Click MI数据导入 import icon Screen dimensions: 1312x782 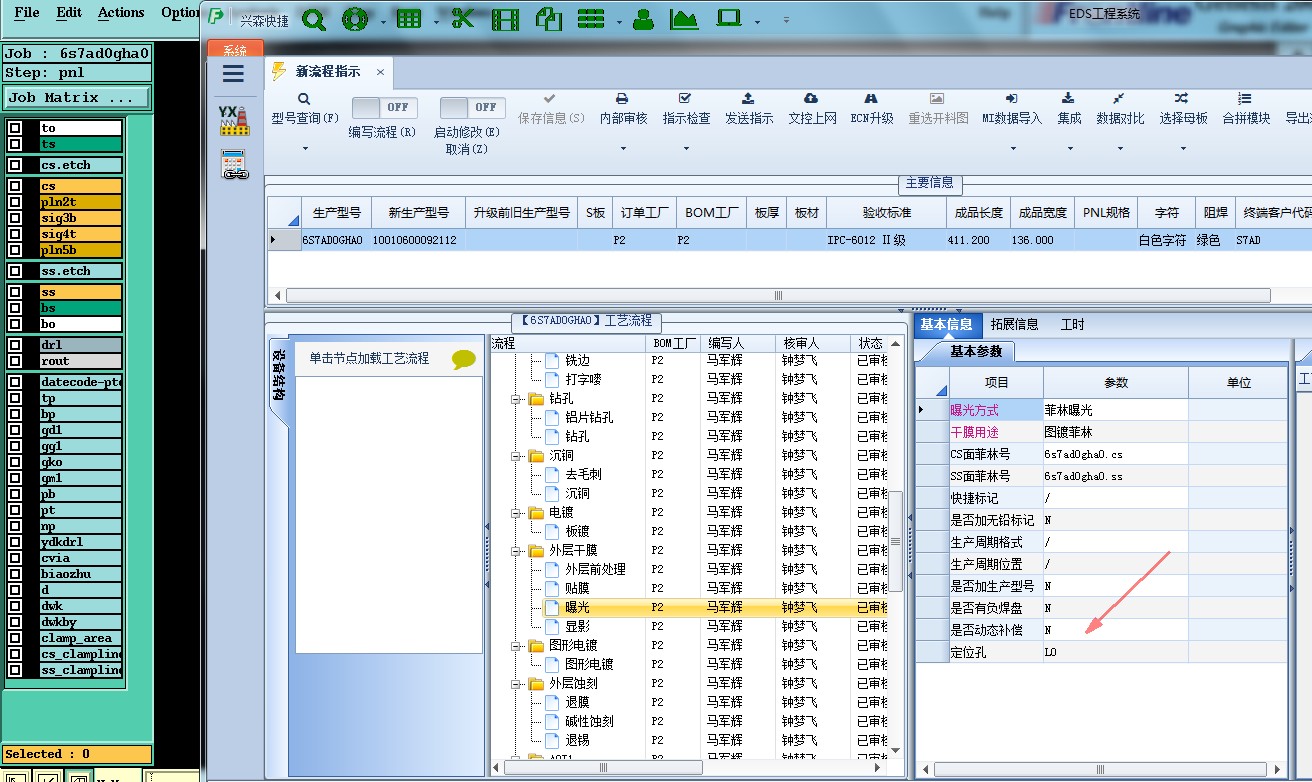click(x=1011, y=99)
